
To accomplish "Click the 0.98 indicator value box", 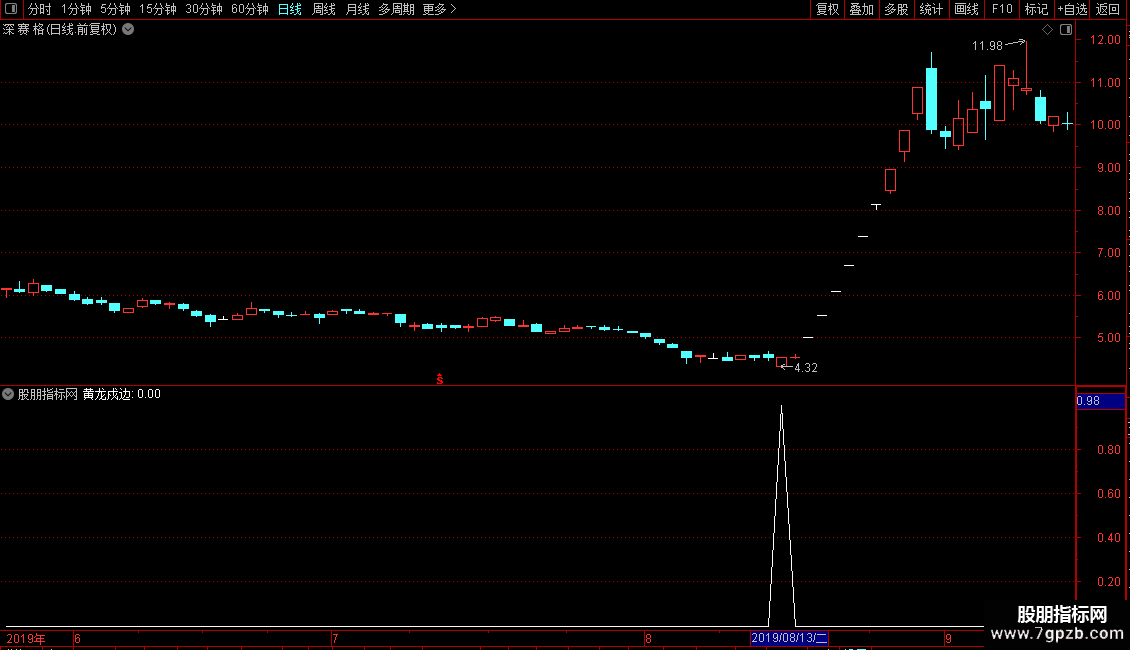I will pyautogui.click(x=1100, y=401).
